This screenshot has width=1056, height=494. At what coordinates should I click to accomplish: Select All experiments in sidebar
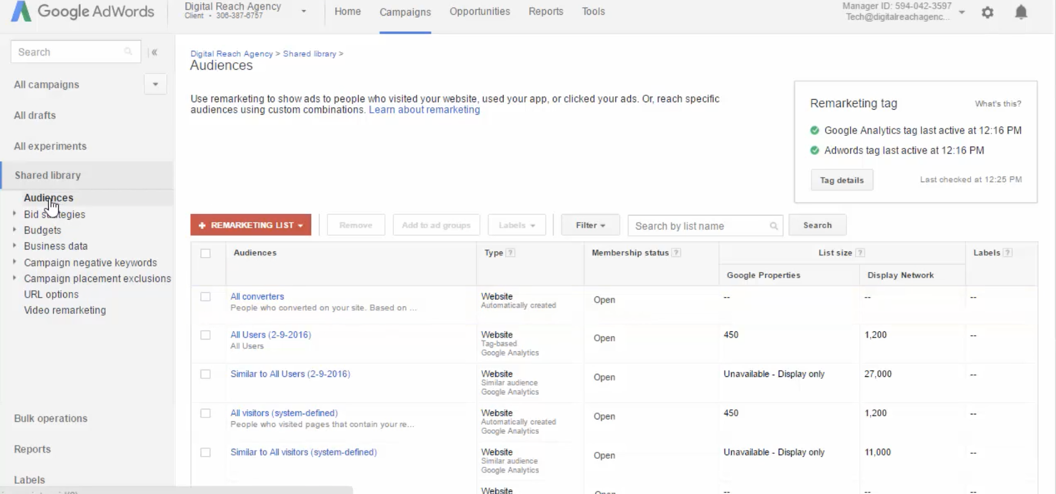[51, 147]
